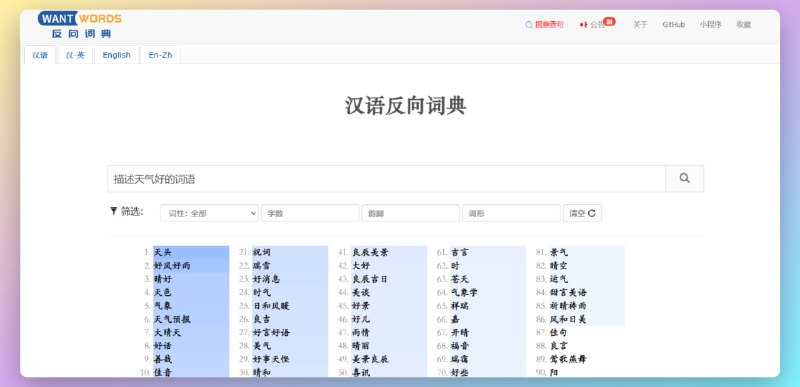Select result word 雨情
Image resolution: width=800 pixels, height=387 pixels.
361,332
